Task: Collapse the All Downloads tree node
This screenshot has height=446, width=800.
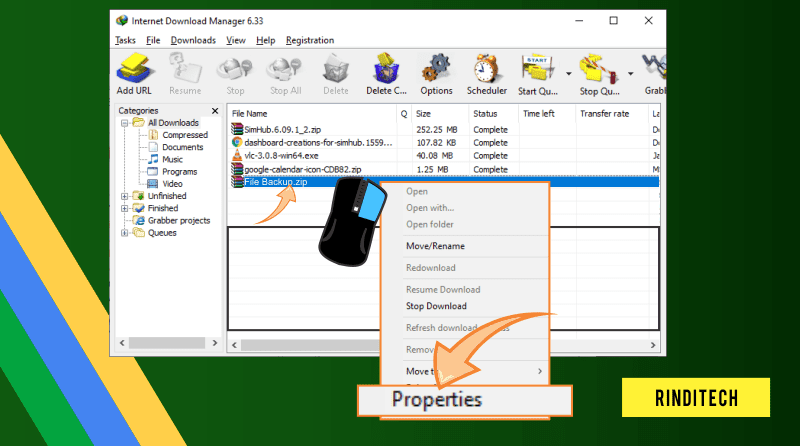Action: tap(124, 123)
